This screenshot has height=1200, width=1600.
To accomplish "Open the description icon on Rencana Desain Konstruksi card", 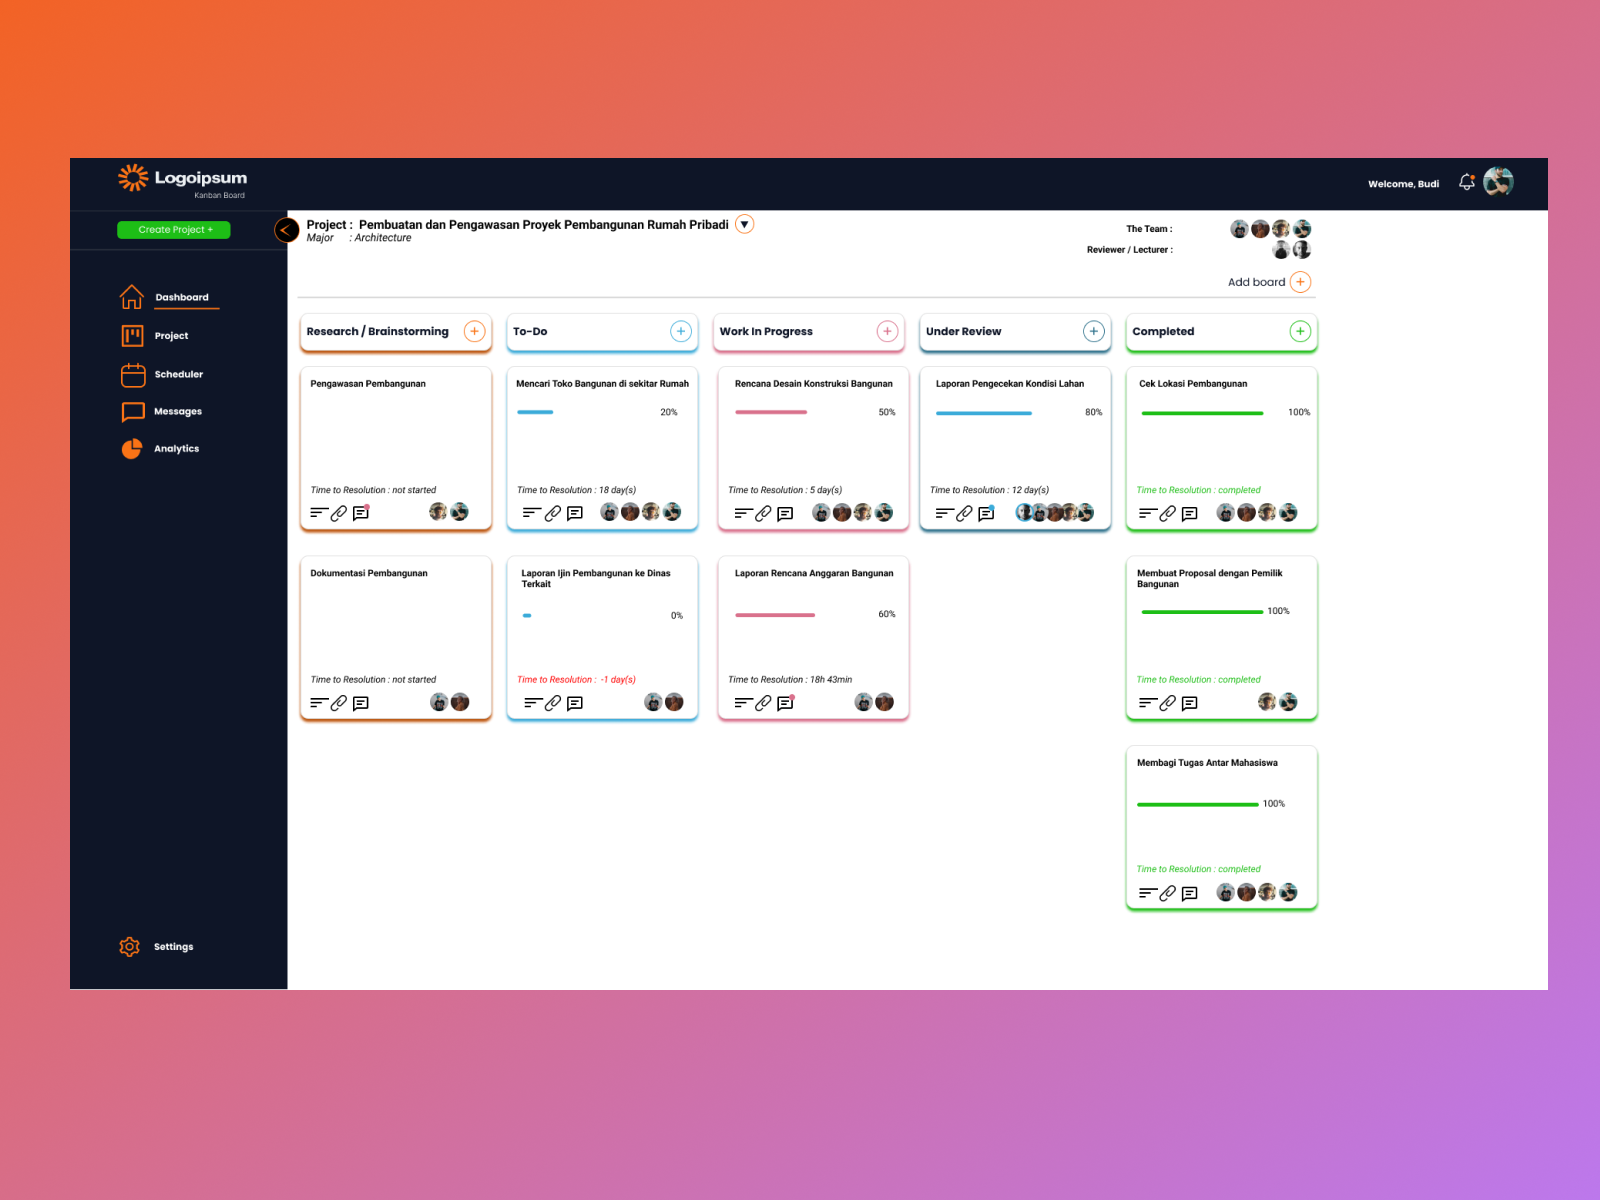I will [x=743, y=513].
